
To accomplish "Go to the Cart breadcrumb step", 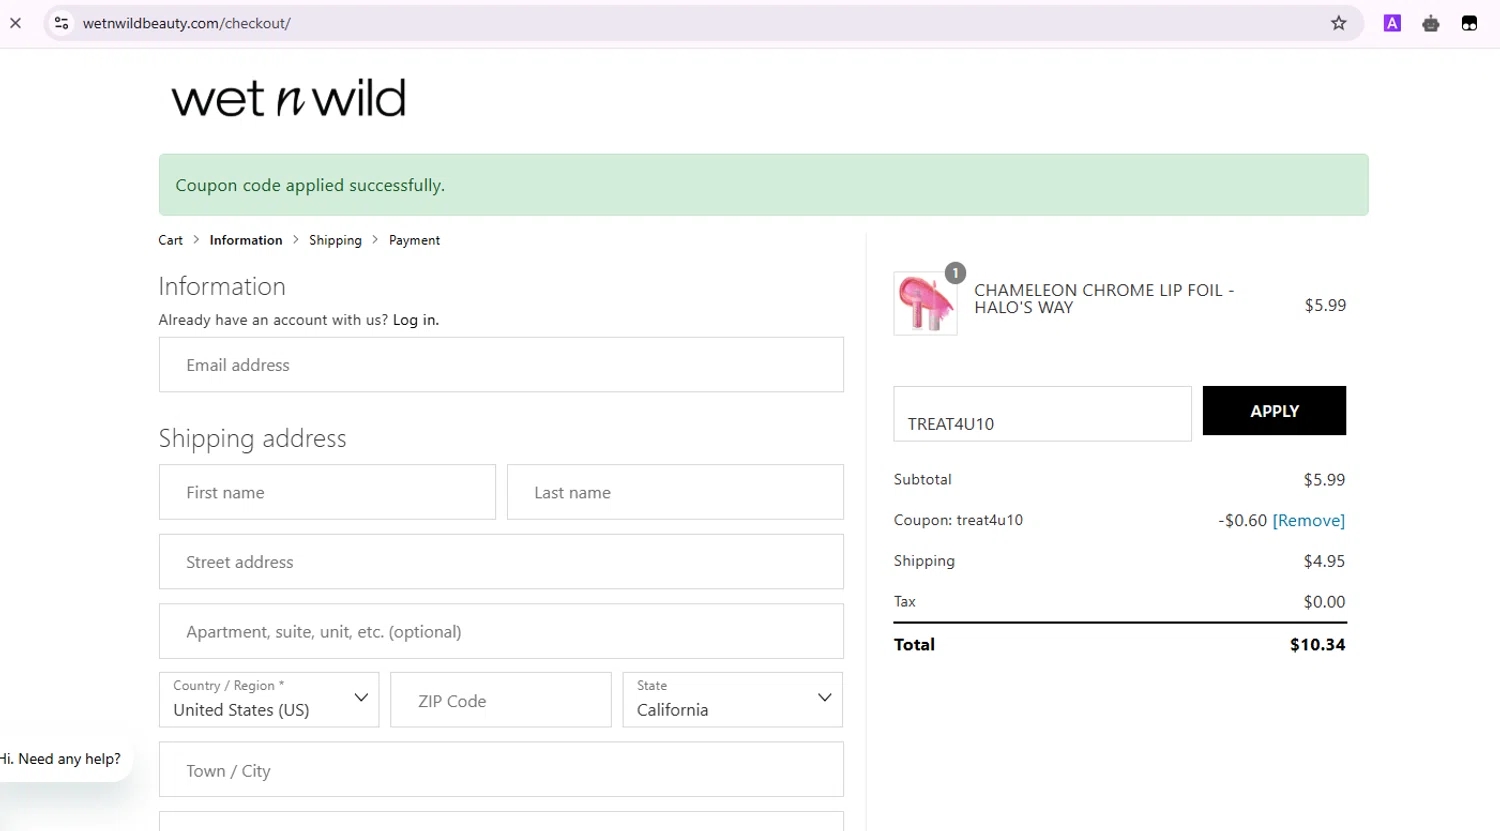I will [x=171, y=240].
